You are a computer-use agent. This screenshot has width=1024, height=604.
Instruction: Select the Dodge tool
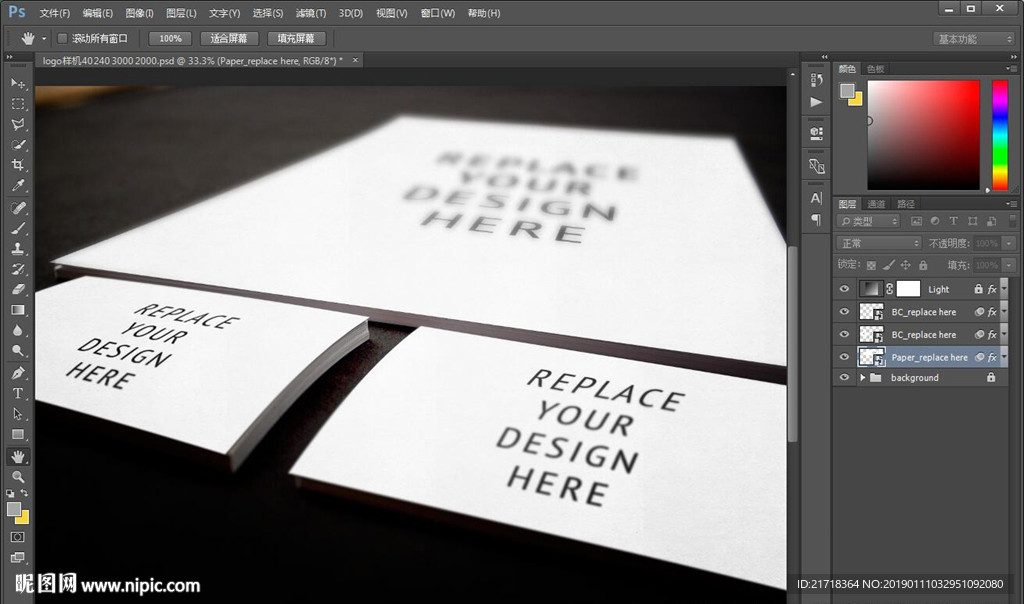coord(18,351)
